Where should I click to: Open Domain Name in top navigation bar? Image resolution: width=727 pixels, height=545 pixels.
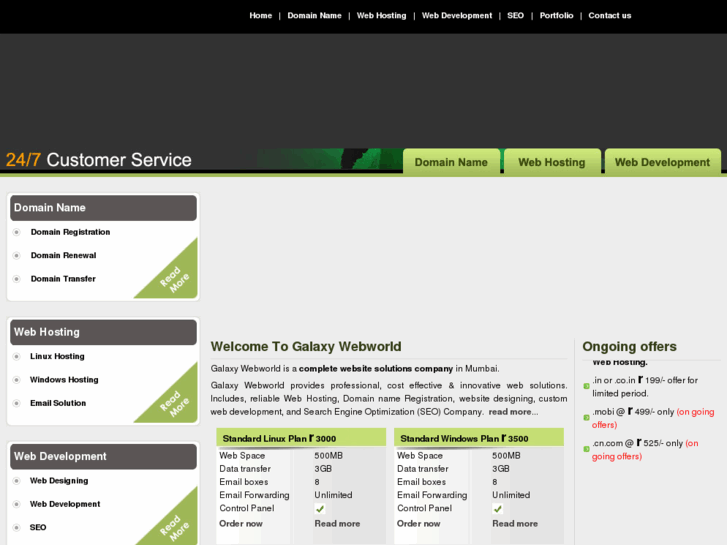[314, 15]
